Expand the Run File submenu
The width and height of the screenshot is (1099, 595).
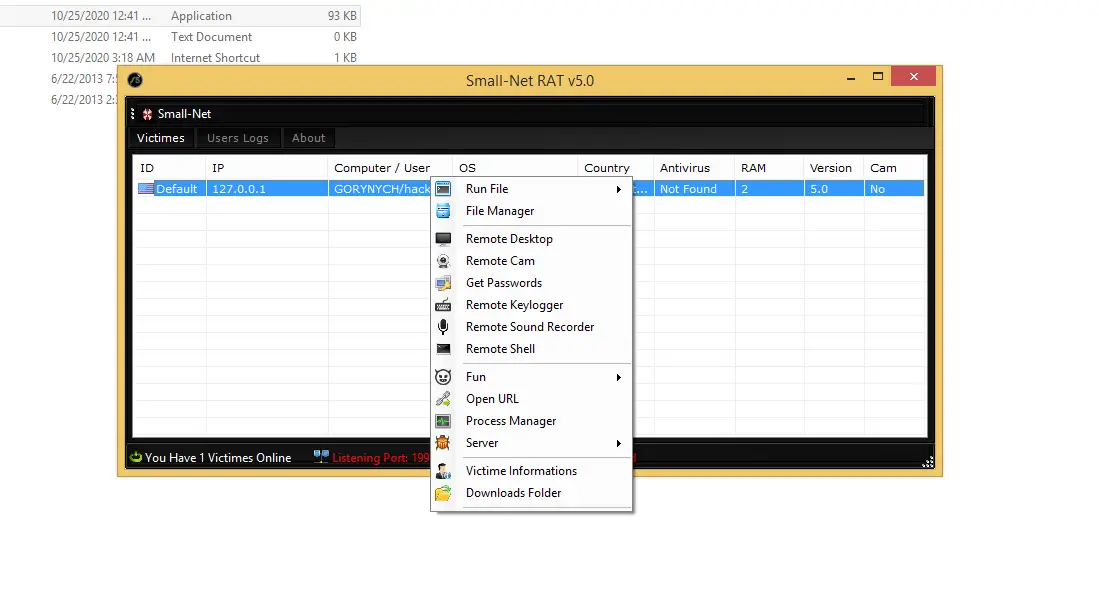tap(618, 188)
